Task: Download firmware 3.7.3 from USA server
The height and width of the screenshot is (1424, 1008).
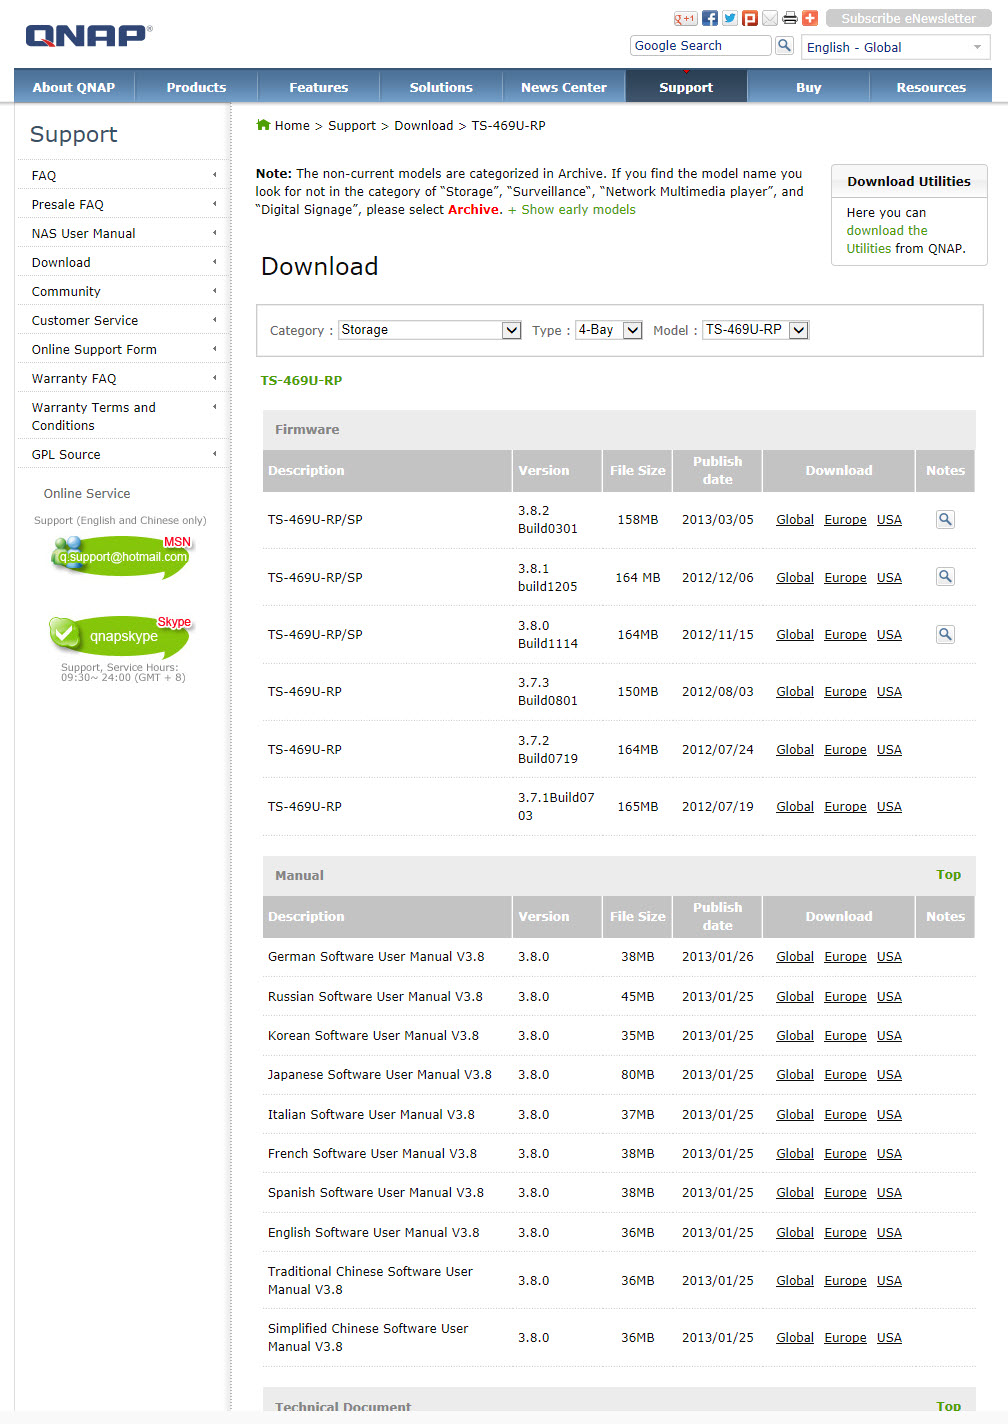Action: click(889, 691)
